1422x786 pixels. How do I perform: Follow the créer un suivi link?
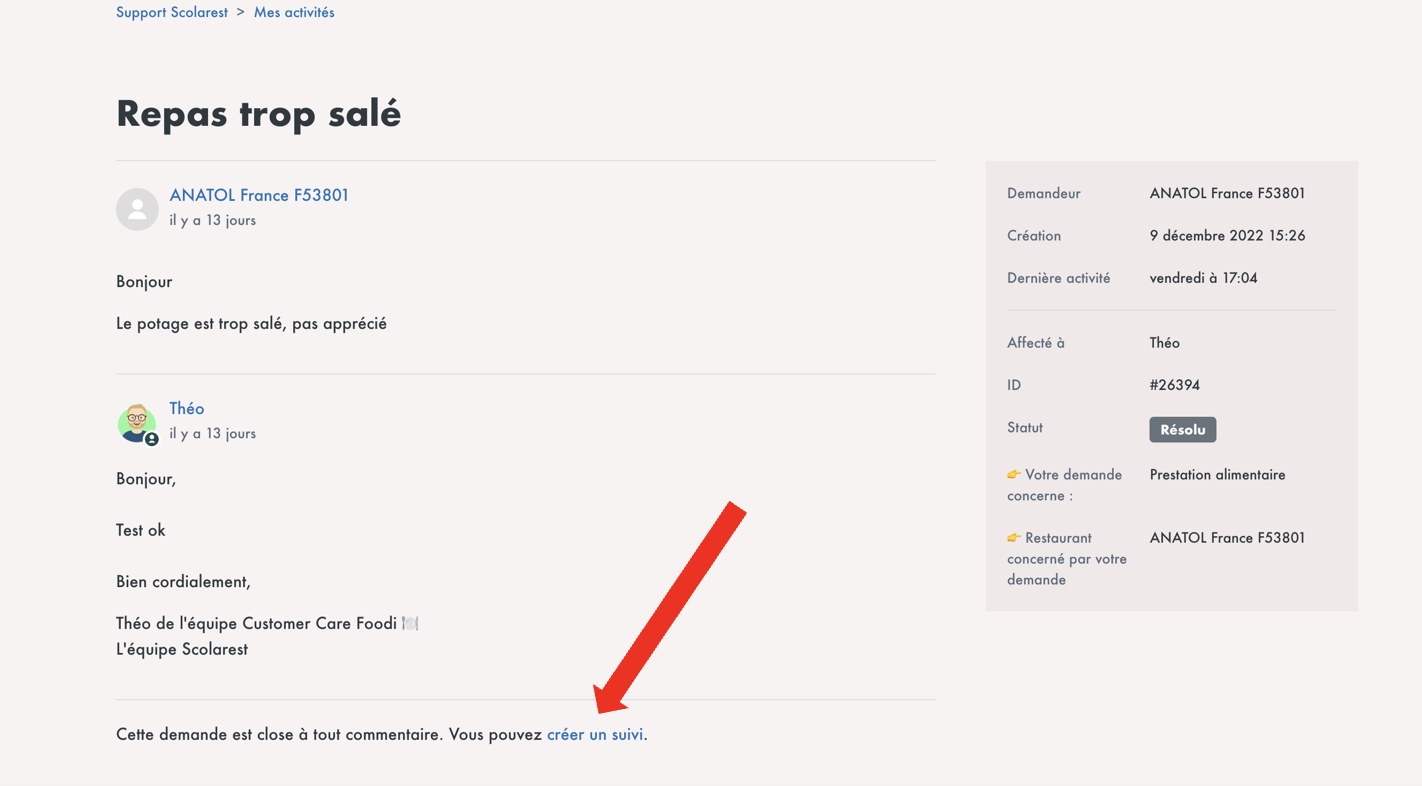coord(595,734)
